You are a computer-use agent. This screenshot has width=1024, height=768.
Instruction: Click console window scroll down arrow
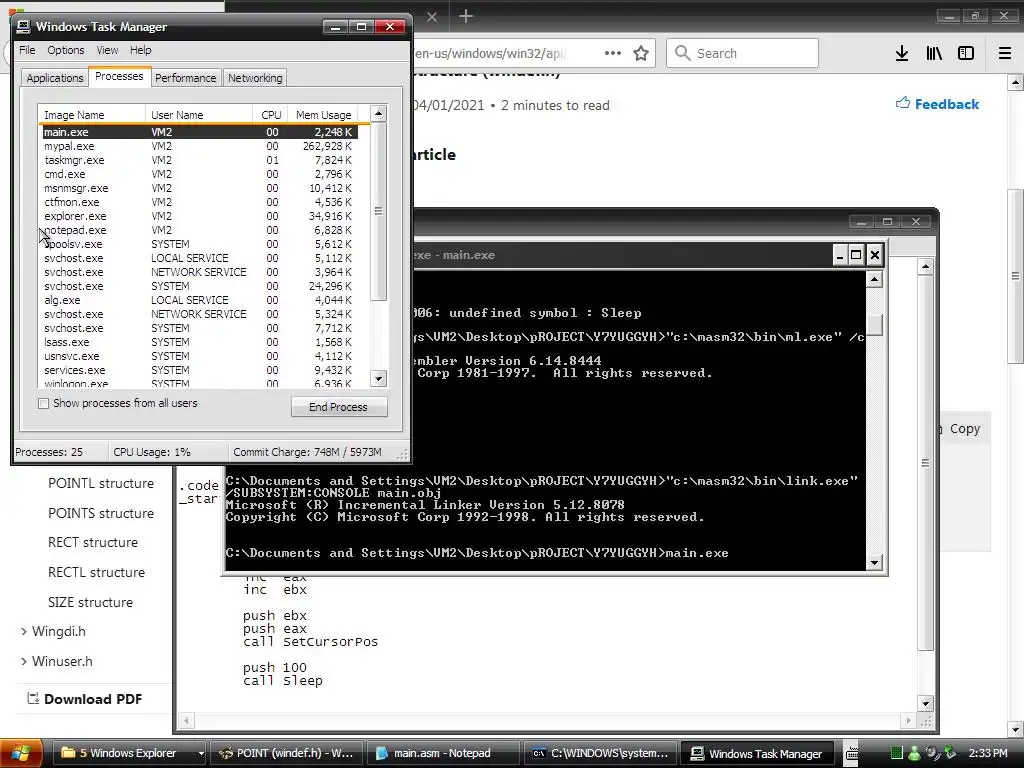click(x=874, y=562)
